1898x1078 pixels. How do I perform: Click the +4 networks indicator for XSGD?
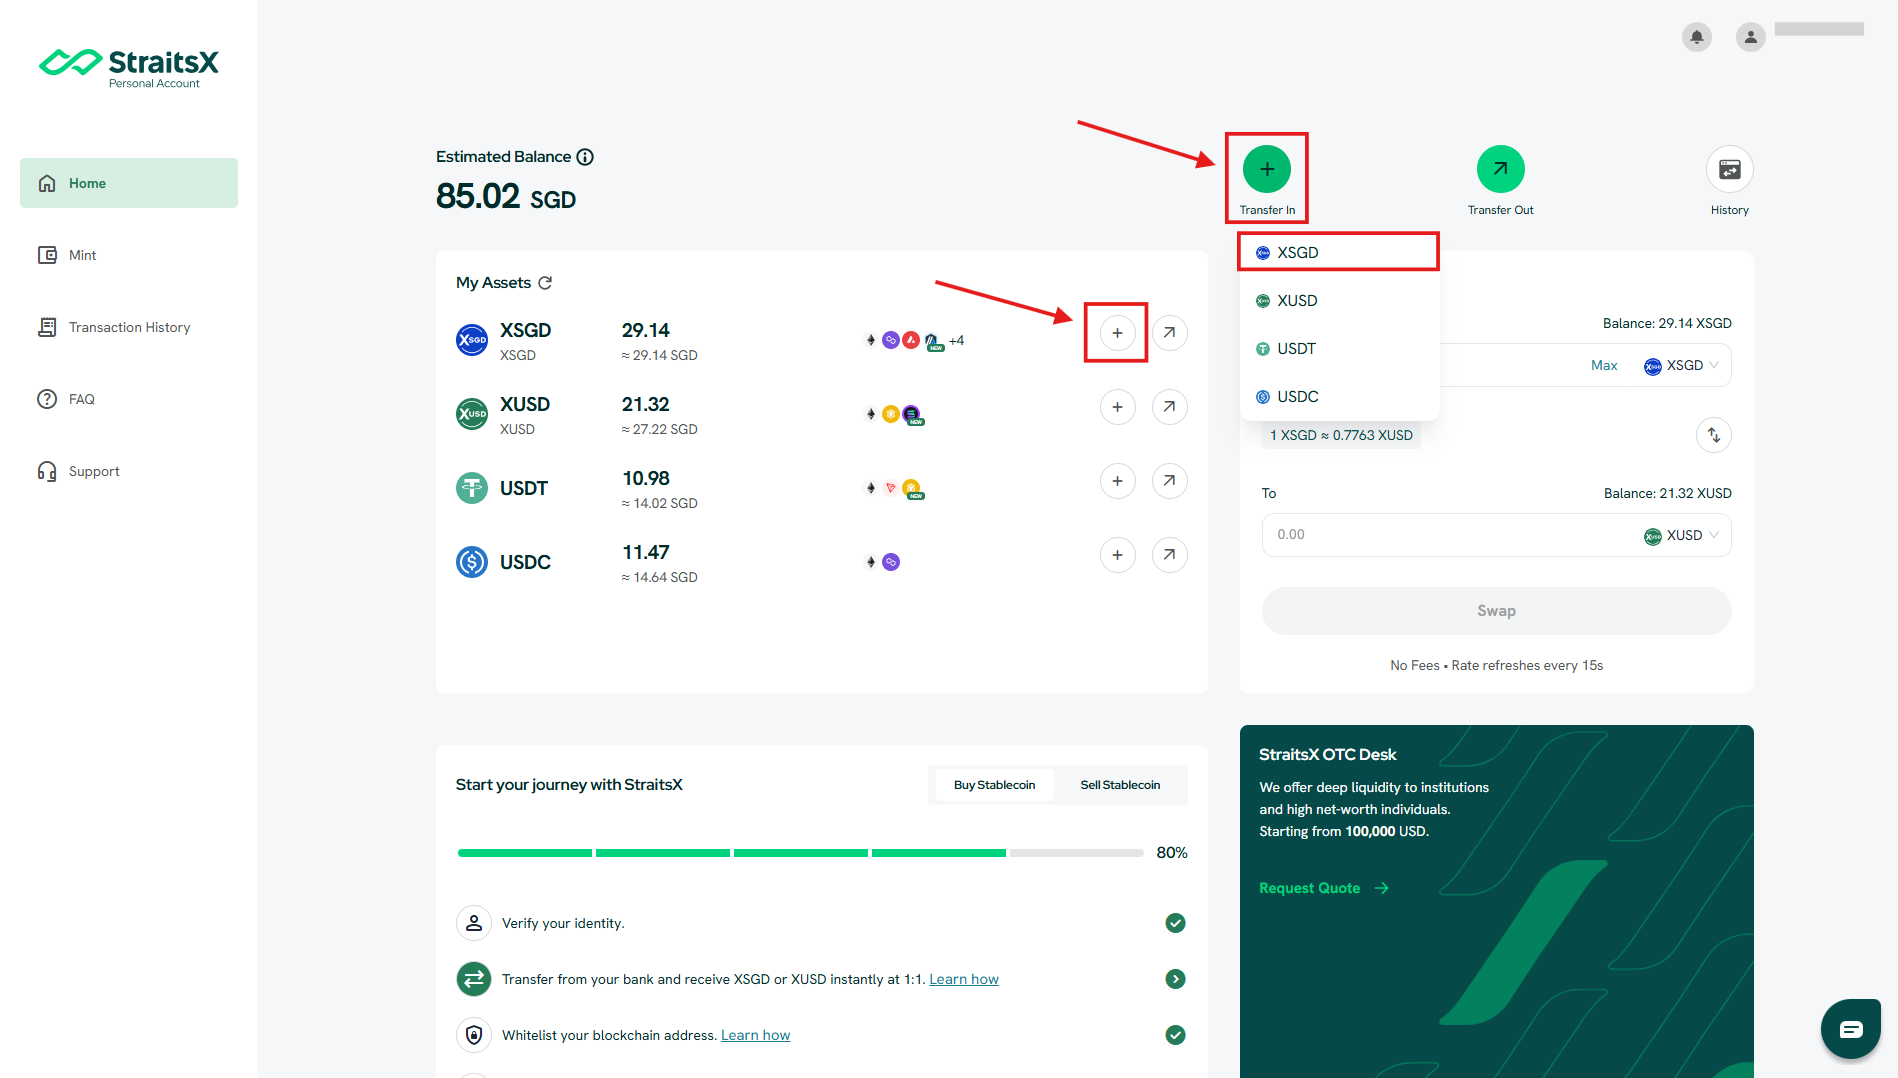[957, 340]
